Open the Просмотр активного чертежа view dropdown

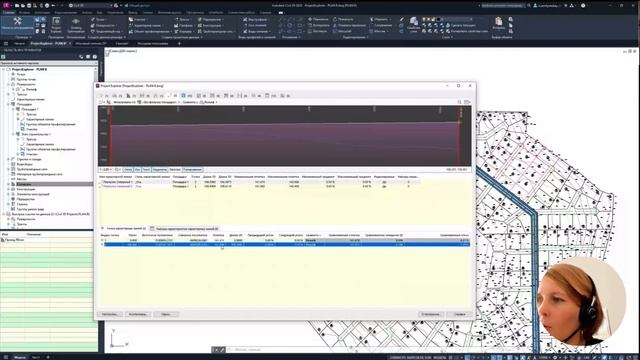tap(49, 63)
